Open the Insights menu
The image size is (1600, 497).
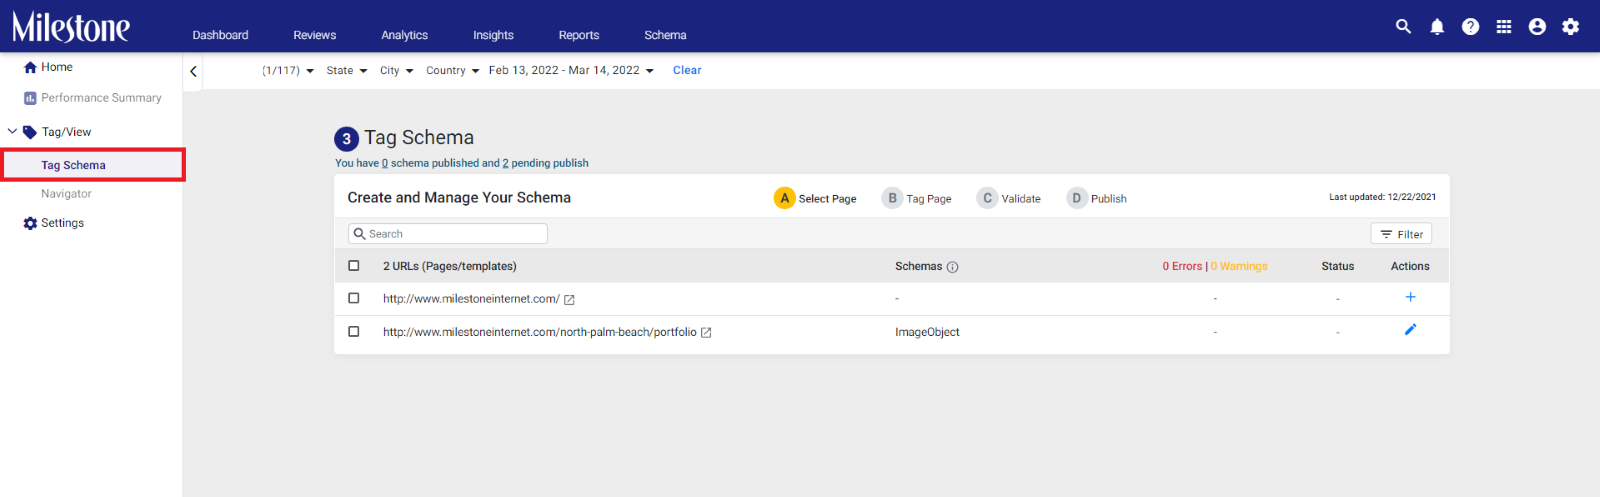[493, 35]
